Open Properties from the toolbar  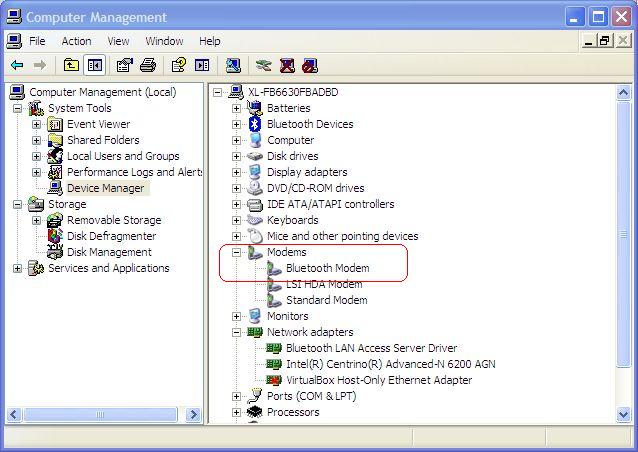(125, 66)
